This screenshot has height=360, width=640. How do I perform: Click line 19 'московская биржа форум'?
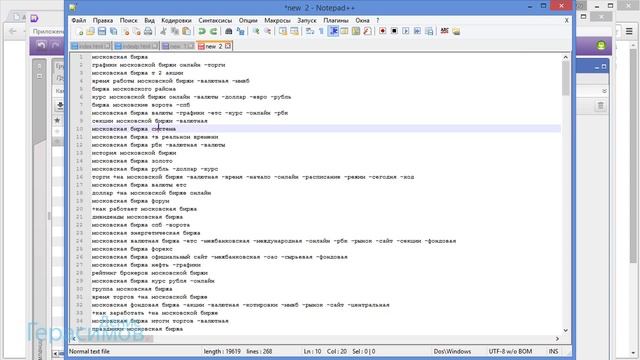130,201
